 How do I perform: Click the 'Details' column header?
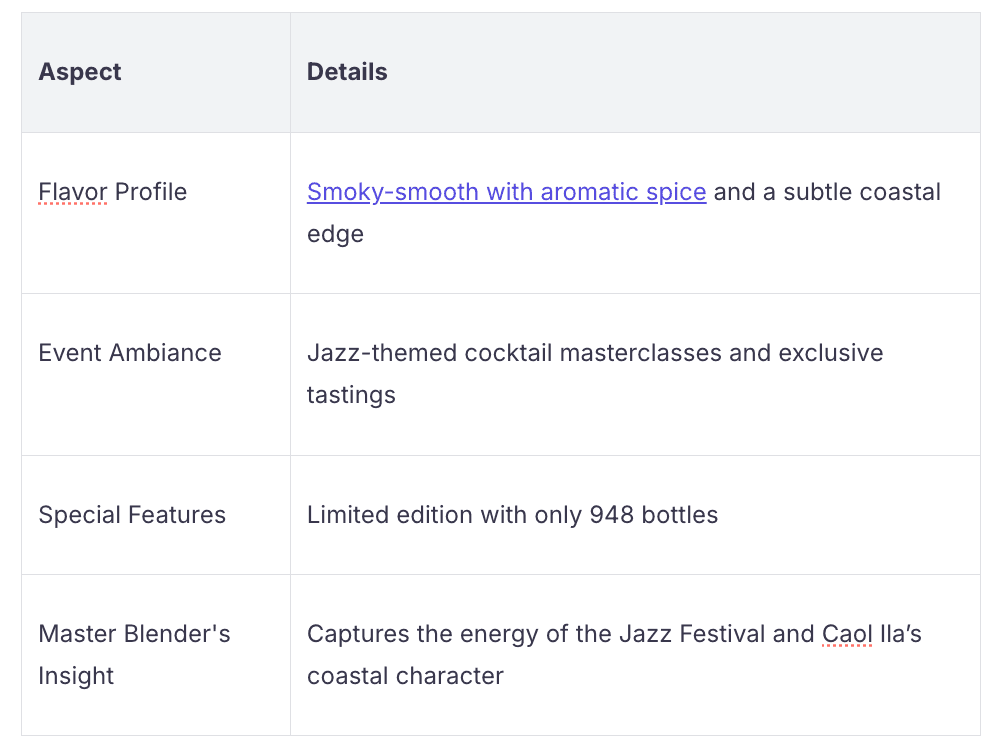[347, 72]
